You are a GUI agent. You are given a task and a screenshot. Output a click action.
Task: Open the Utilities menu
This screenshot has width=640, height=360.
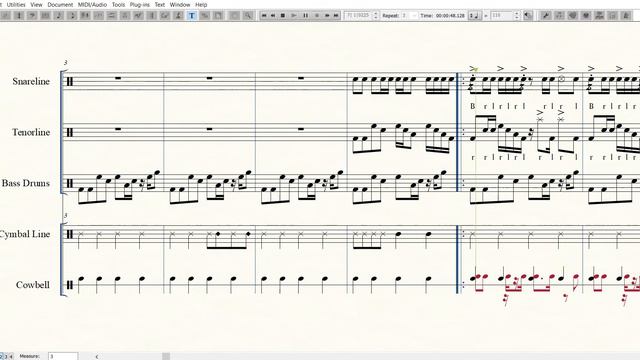coord(16,4)
